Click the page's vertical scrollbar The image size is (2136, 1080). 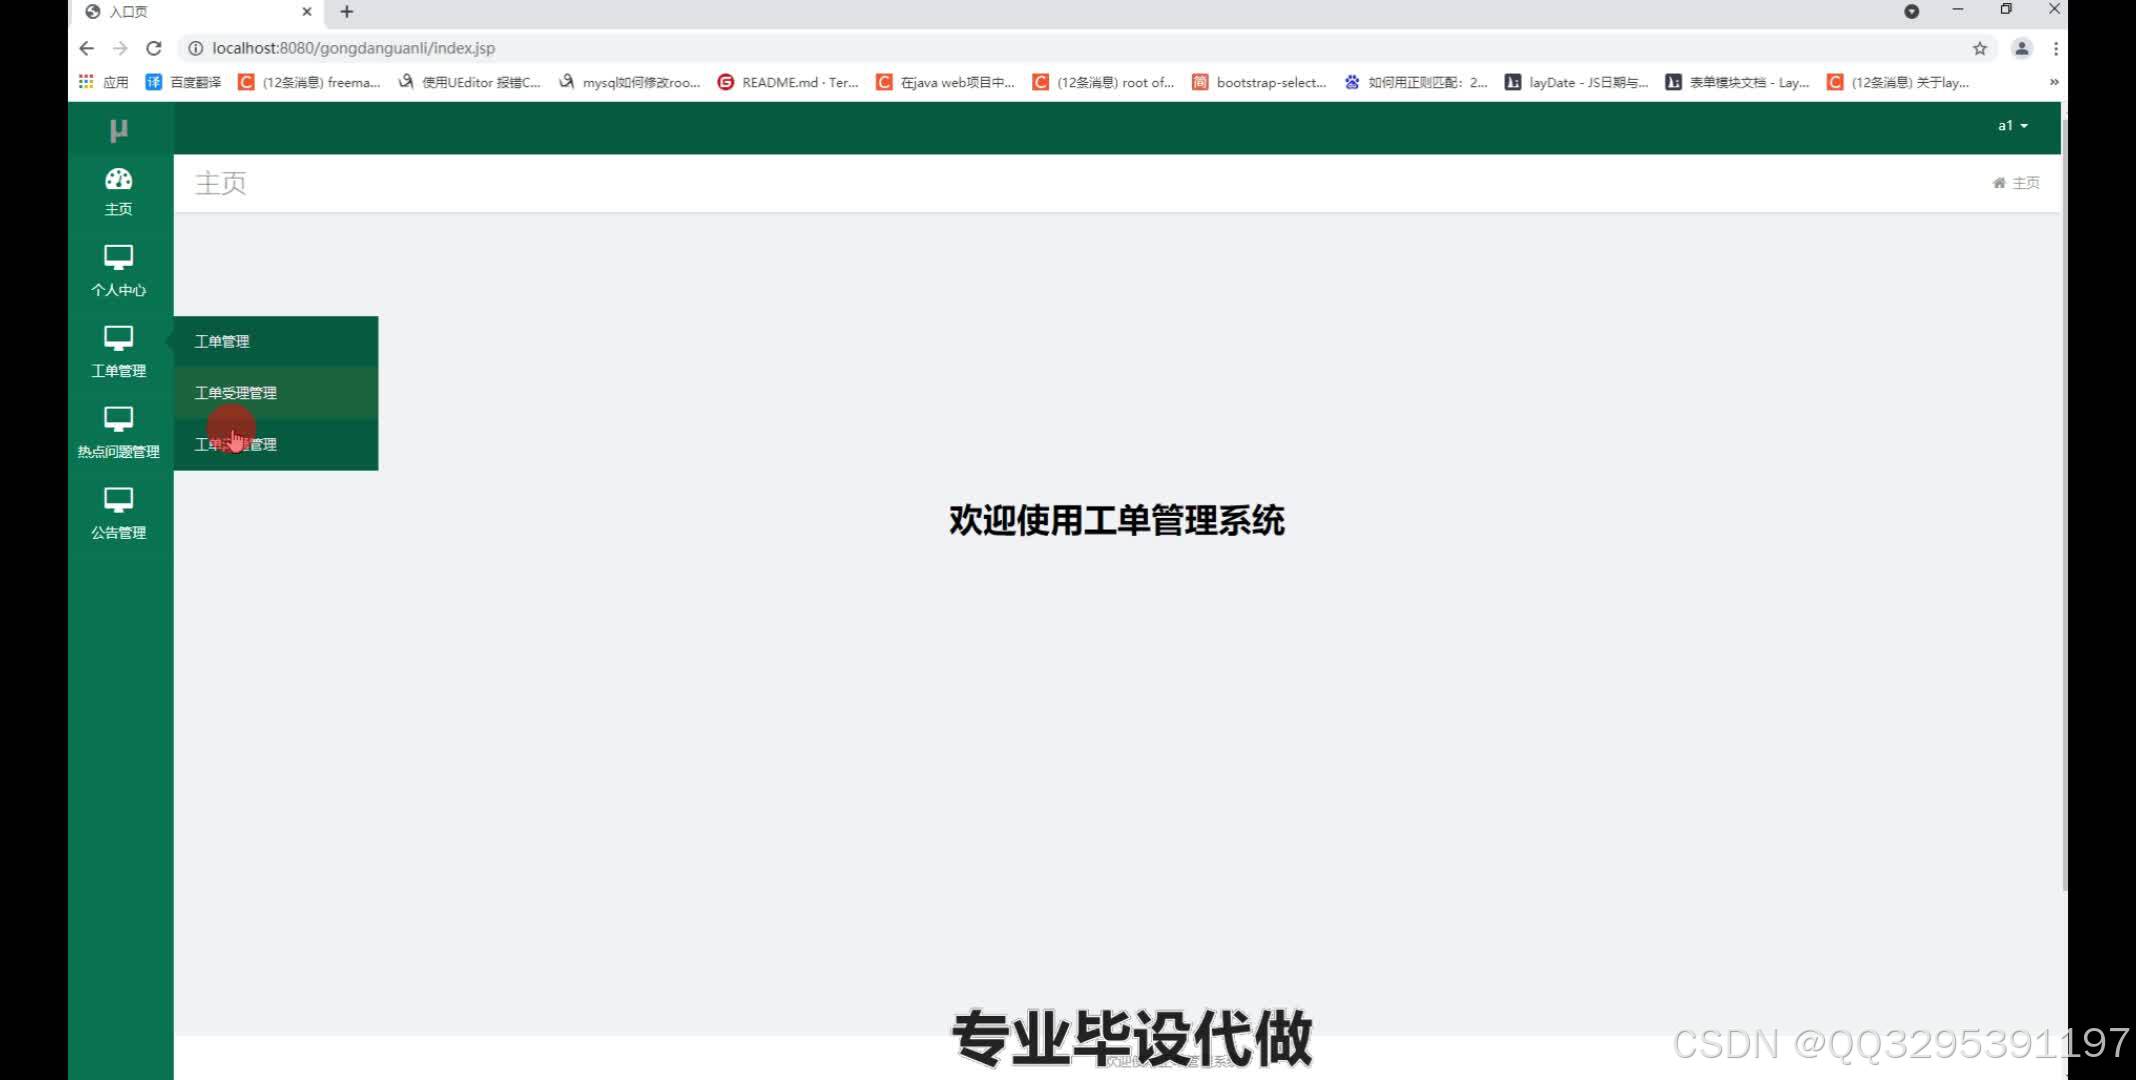(2064, 505)
